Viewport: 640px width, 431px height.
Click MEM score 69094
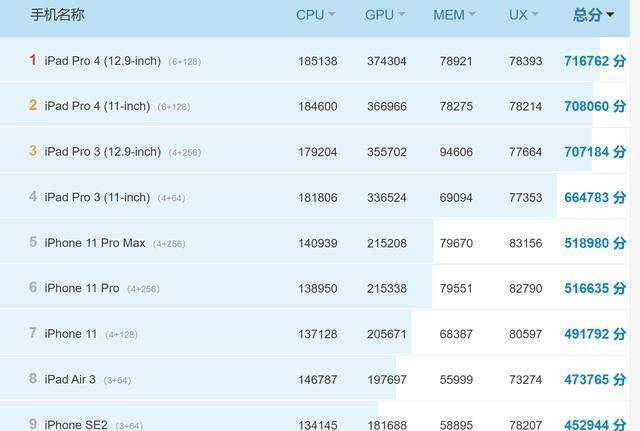click(x=456, y=198)
